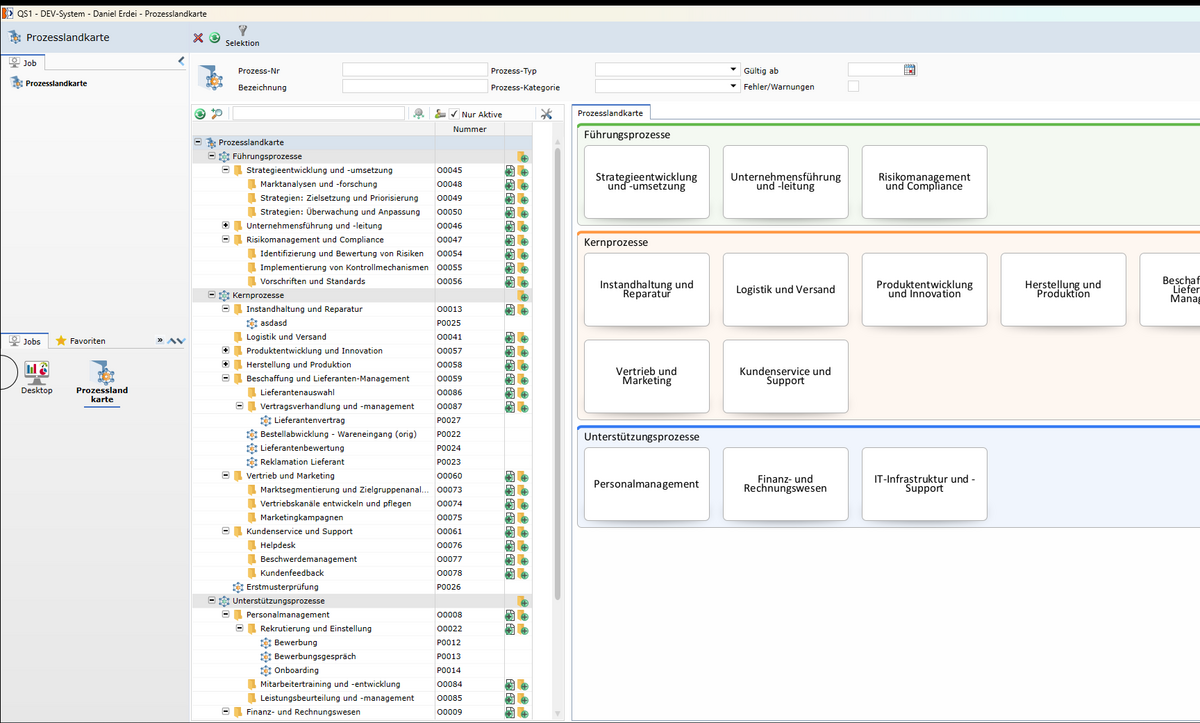Image resolution: width=1200 pixels, height=723 pixels.
Task: Open the Prozess-Typ dropdown
Action: click(x=732, y=70)
